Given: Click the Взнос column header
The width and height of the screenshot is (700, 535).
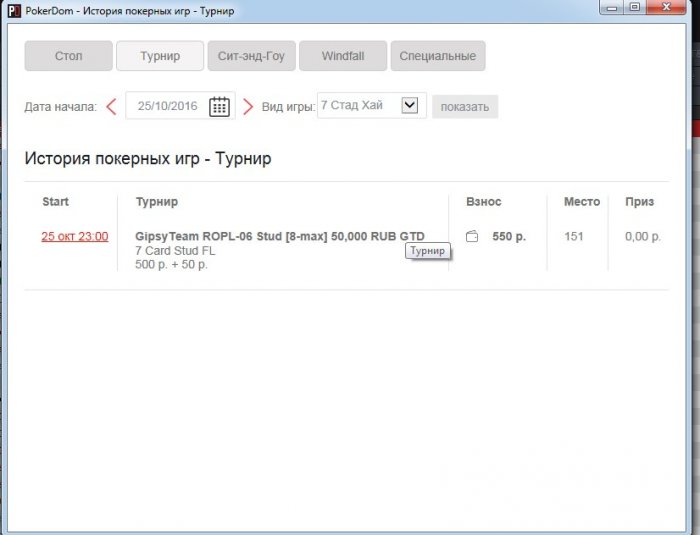Looking at the screenshot, I should click(x=483, y=202).
